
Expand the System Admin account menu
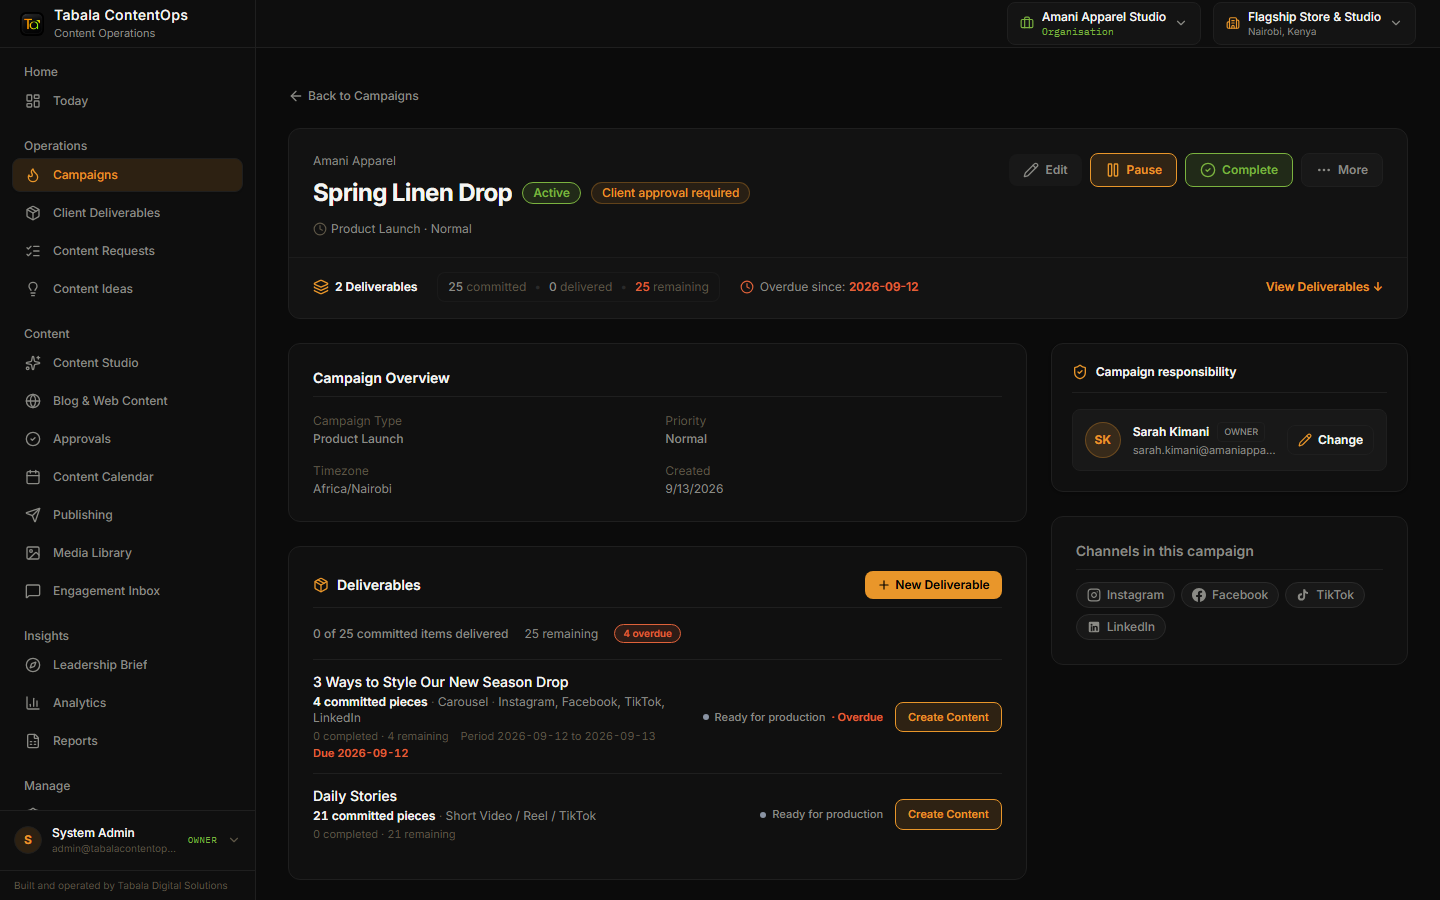coord(127,840)
